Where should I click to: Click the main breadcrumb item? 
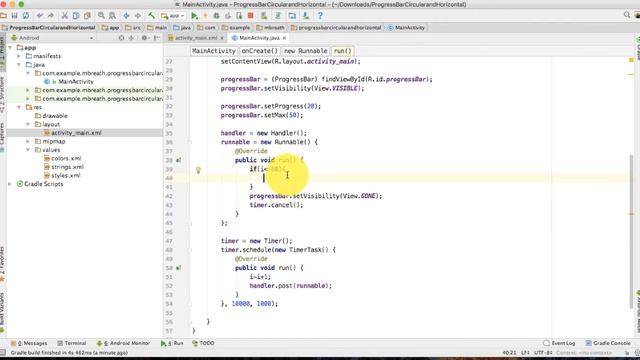point(157,28)
